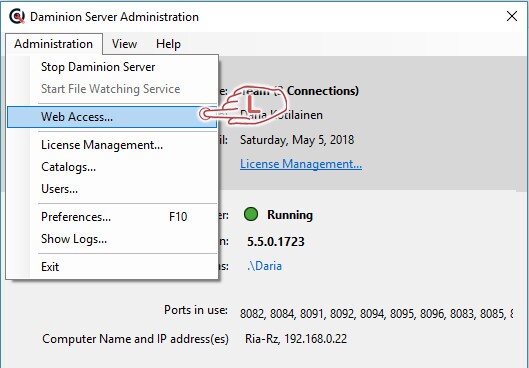Viewport: 529px width, 368px height.
Task: Click the Ria-Rz computer name text
Action: pos(262,339)
